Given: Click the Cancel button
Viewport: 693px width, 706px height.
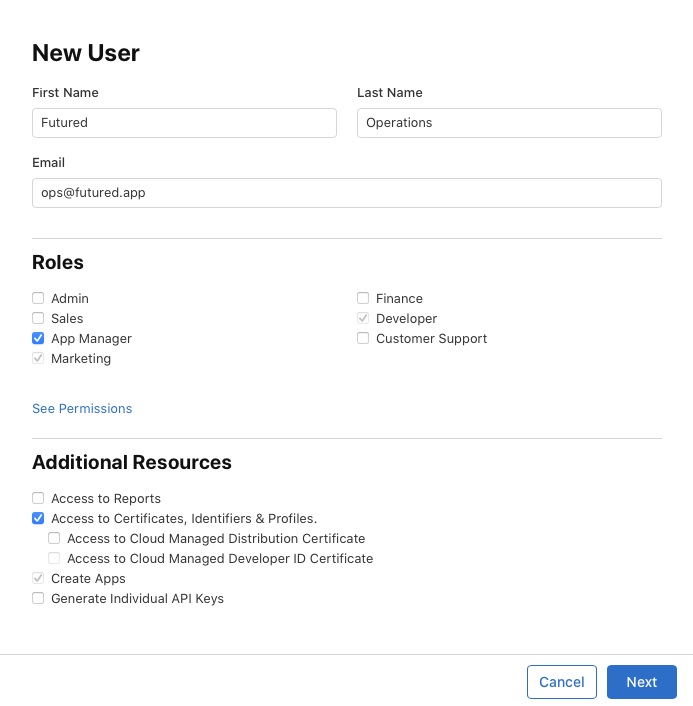Looking at the screenshot, I should (x=561, y=682).
